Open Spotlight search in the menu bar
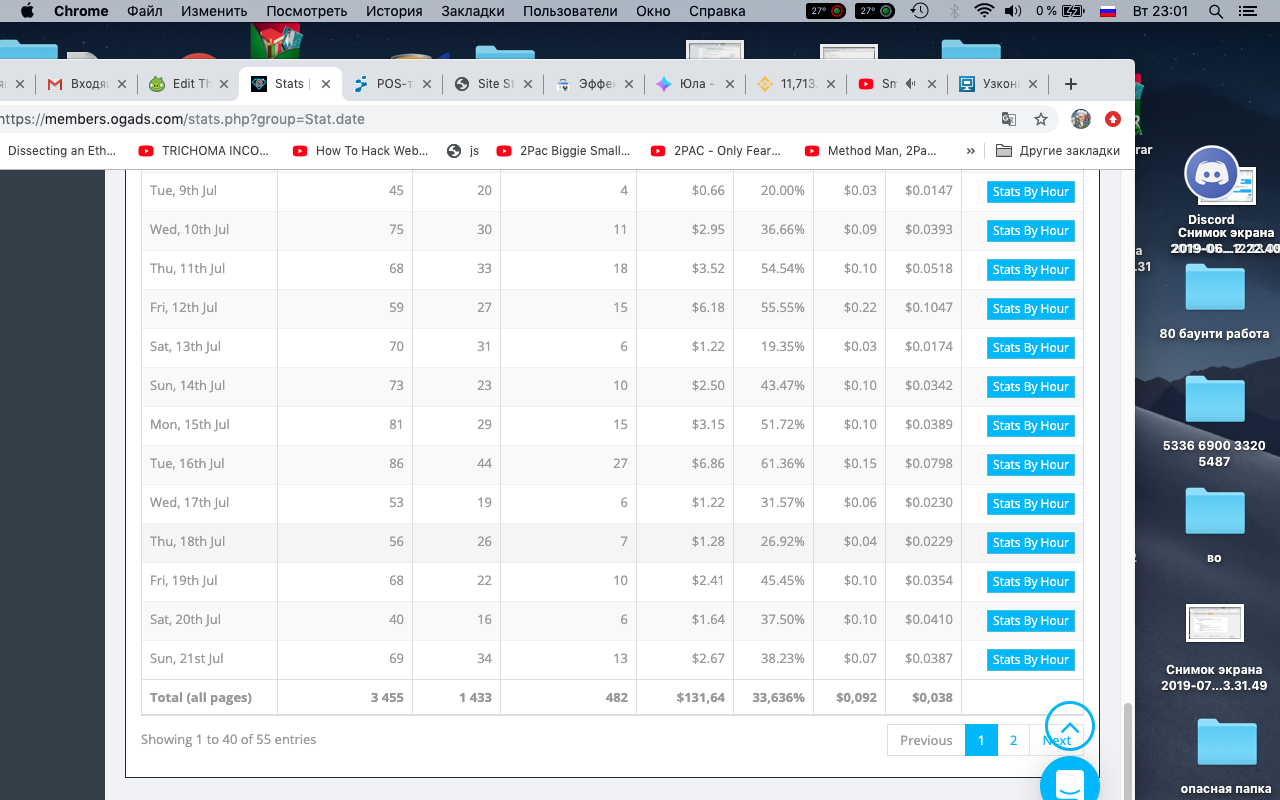1280x800 pixels. (1216, 11)
